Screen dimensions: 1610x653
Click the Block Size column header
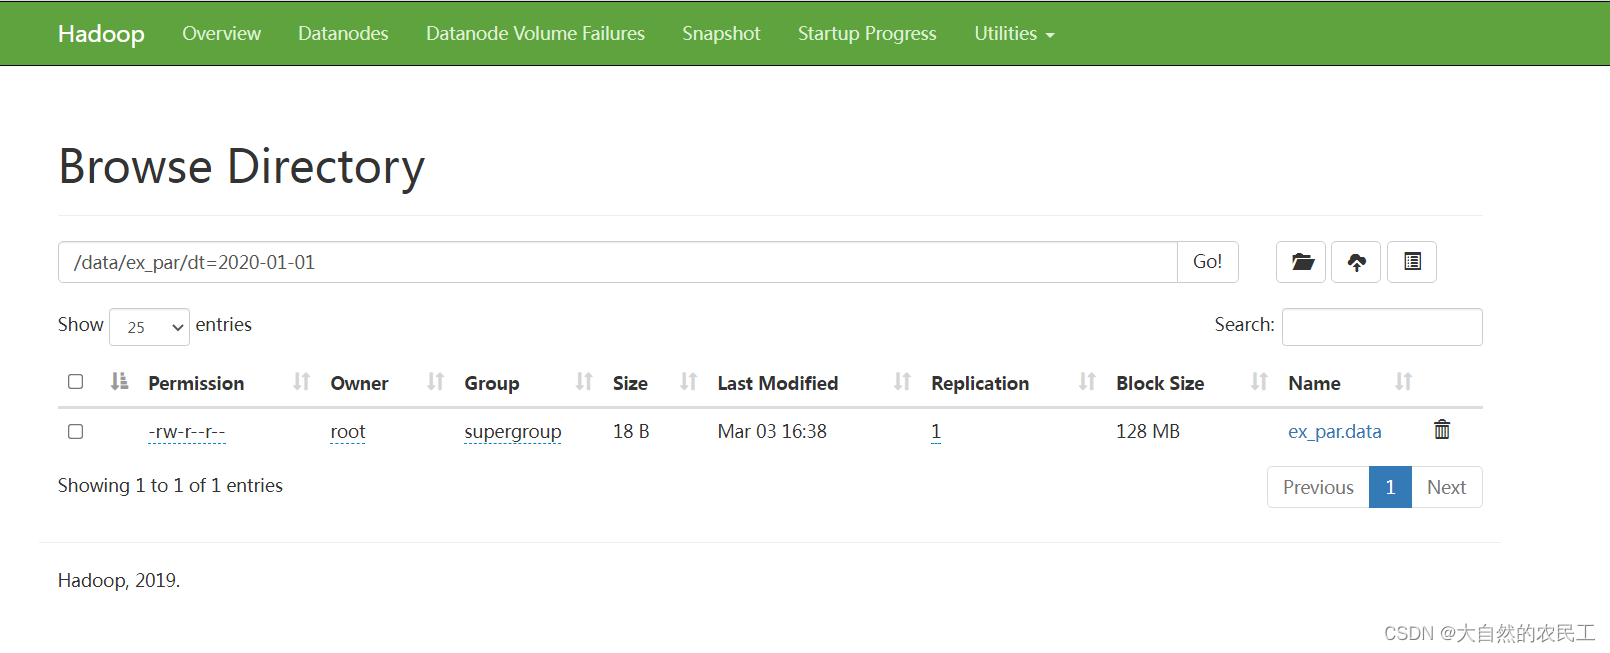click(1160, 383)
